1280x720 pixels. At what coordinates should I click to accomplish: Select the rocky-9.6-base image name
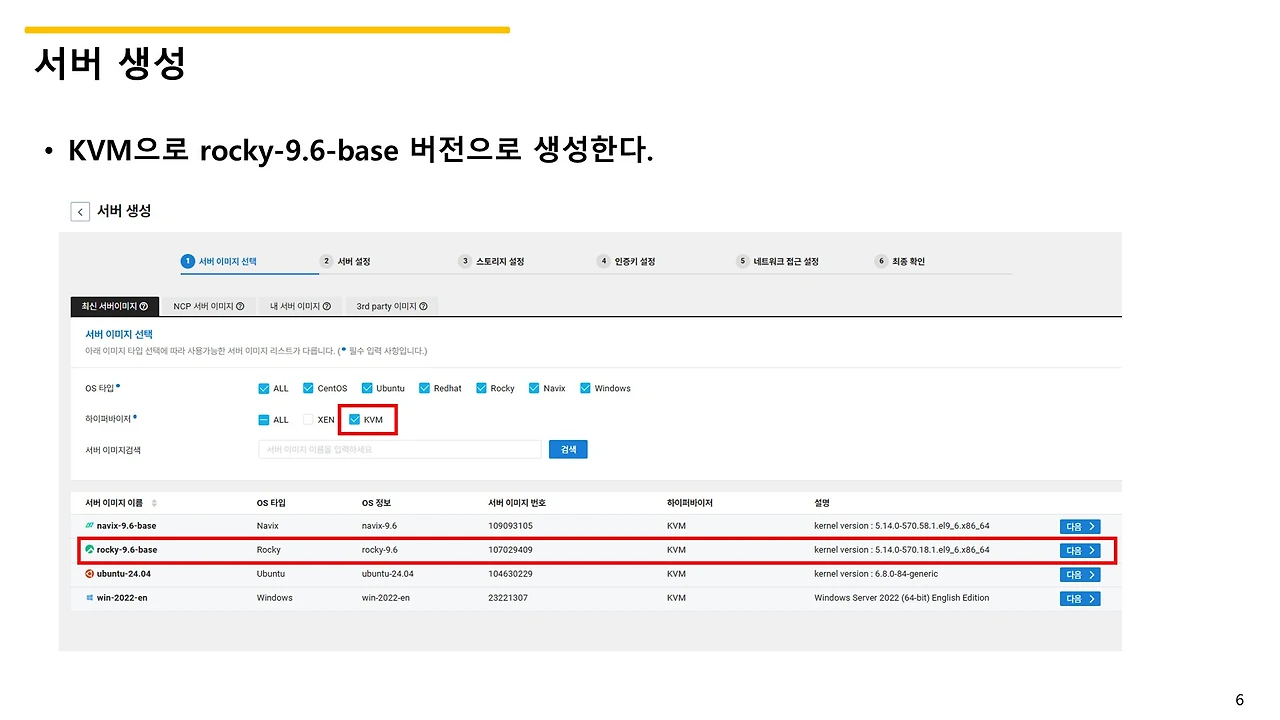tap(127, 550)
